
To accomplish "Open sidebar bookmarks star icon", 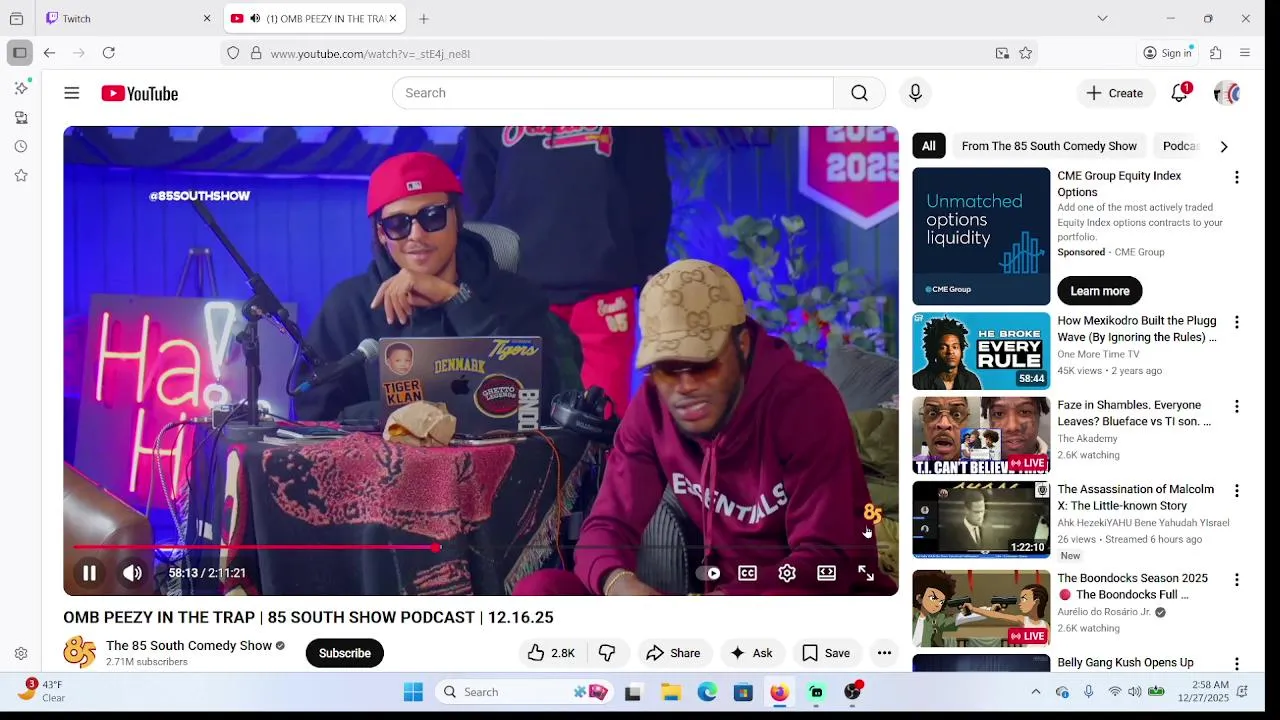I will 21,175.
